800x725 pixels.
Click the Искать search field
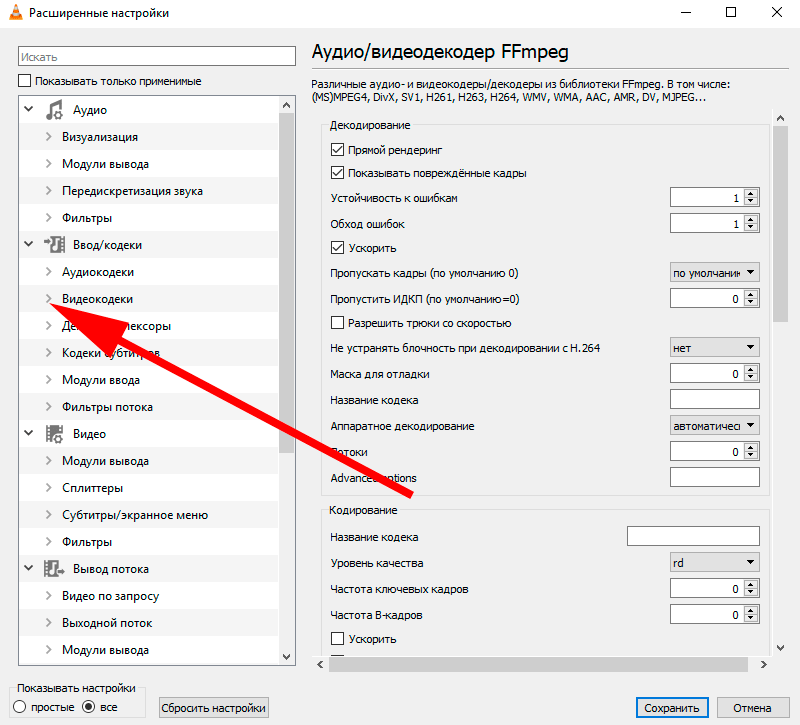pyautogui.click(x=157, y=56)
